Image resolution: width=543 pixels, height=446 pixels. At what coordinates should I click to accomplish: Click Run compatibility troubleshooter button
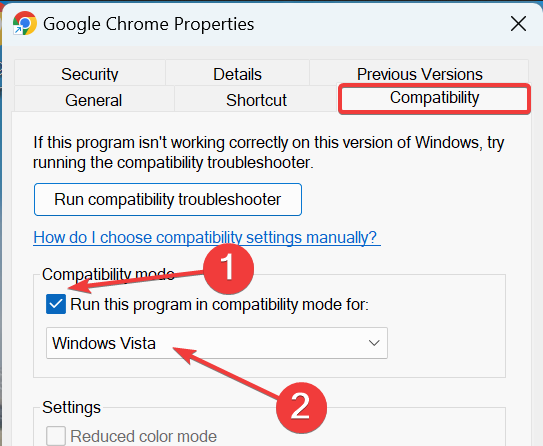pyautogui.click(x=168, y=200)
